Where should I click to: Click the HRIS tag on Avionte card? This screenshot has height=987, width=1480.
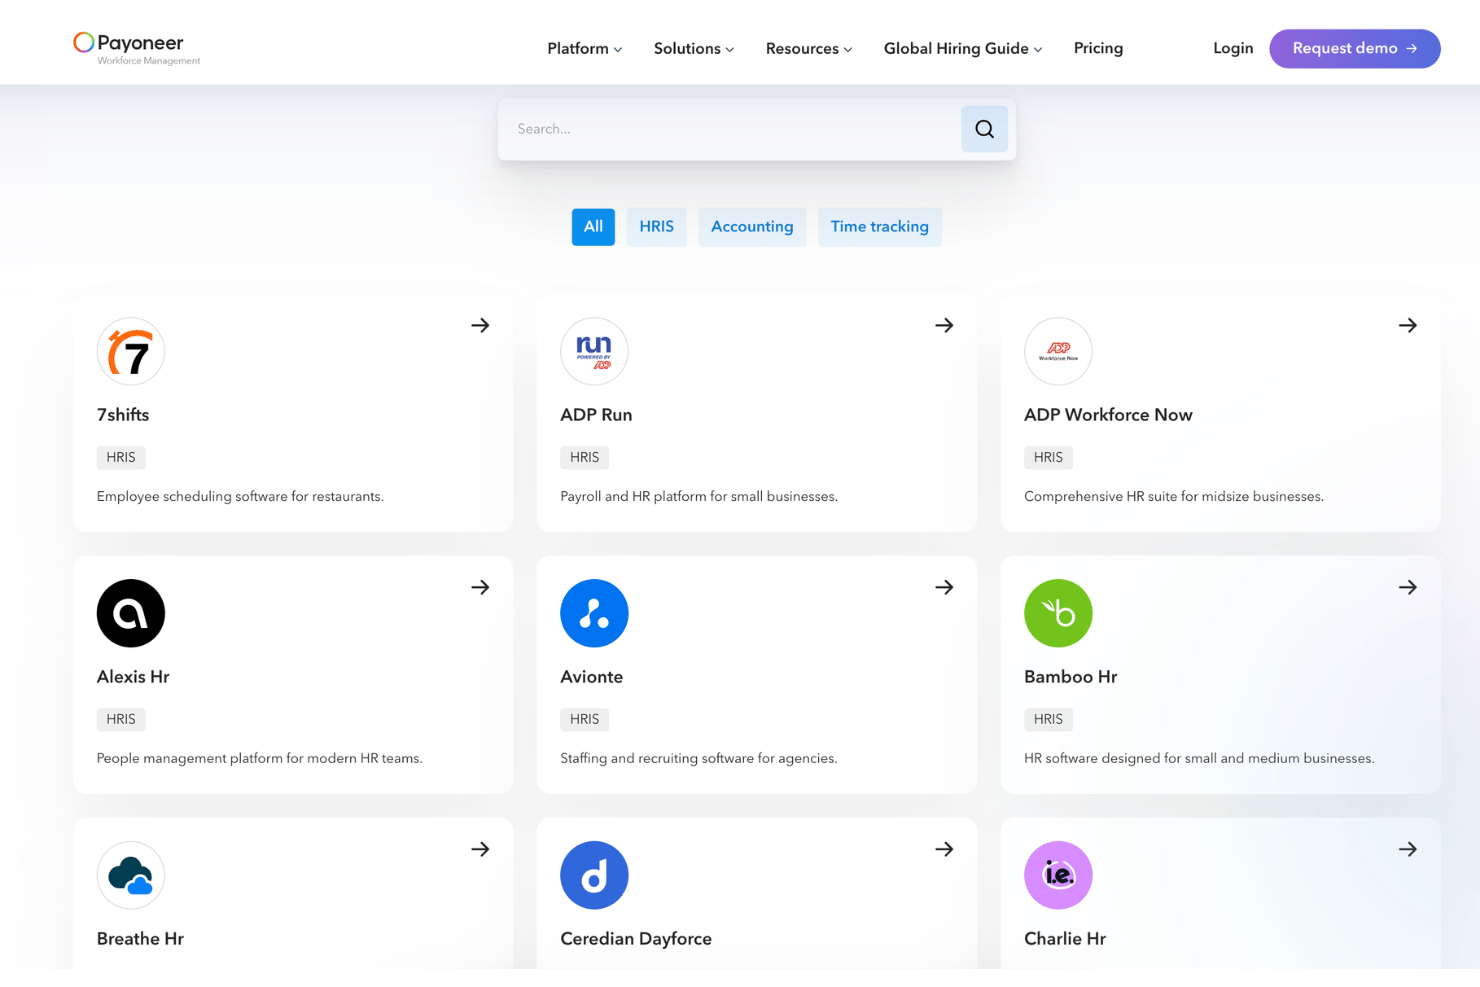point(585,719)
